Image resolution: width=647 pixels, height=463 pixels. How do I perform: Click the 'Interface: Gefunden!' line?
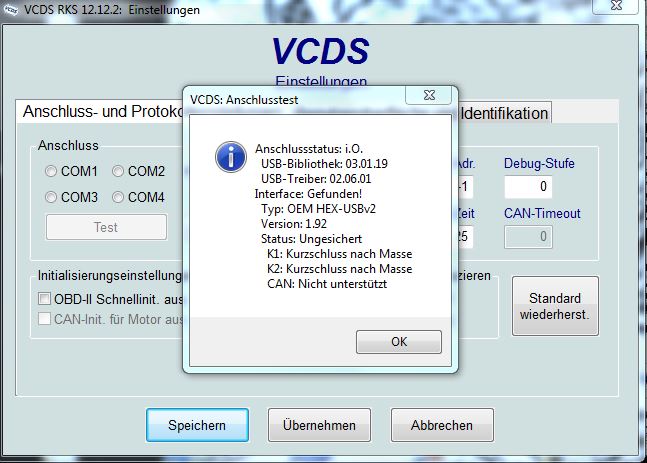tap(308, 194)
